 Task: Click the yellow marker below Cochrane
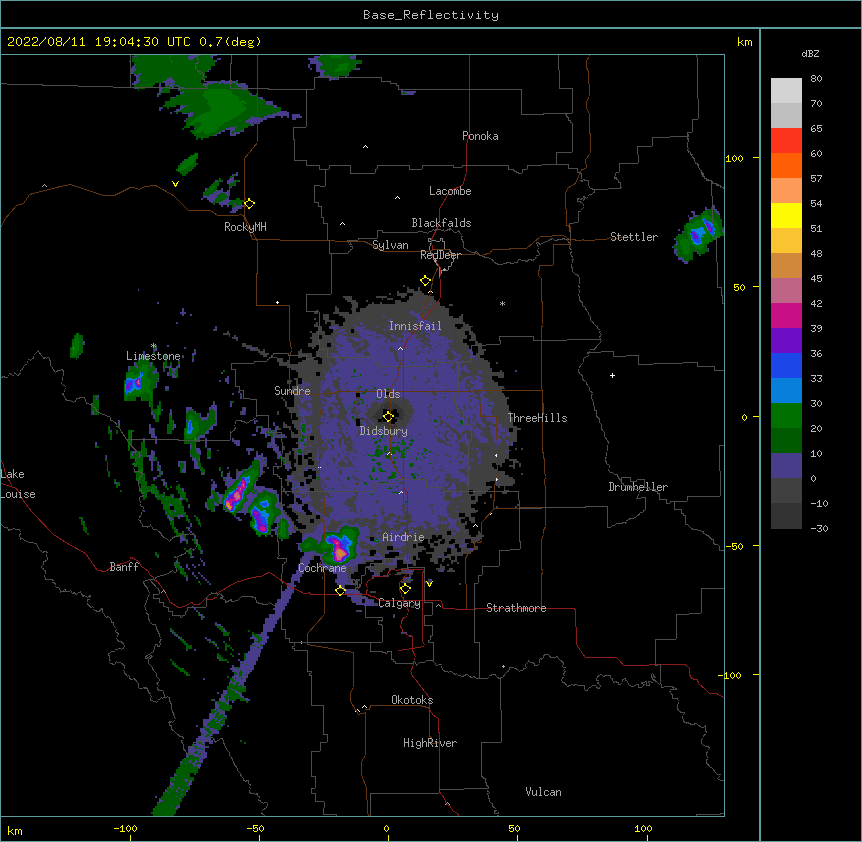(340, 591)
